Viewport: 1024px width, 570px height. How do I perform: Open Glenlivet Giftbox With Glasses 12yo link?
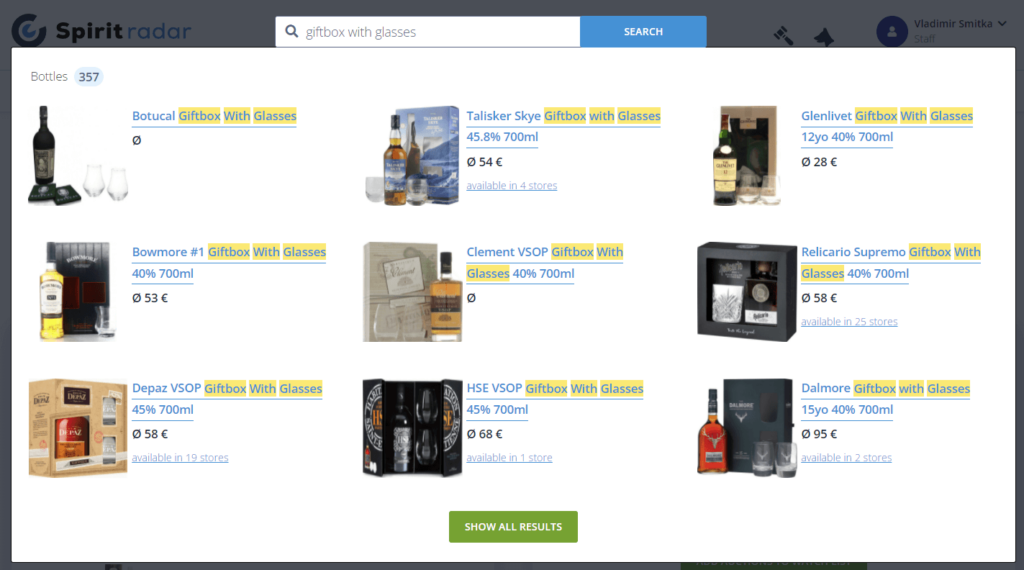point(887,126)
